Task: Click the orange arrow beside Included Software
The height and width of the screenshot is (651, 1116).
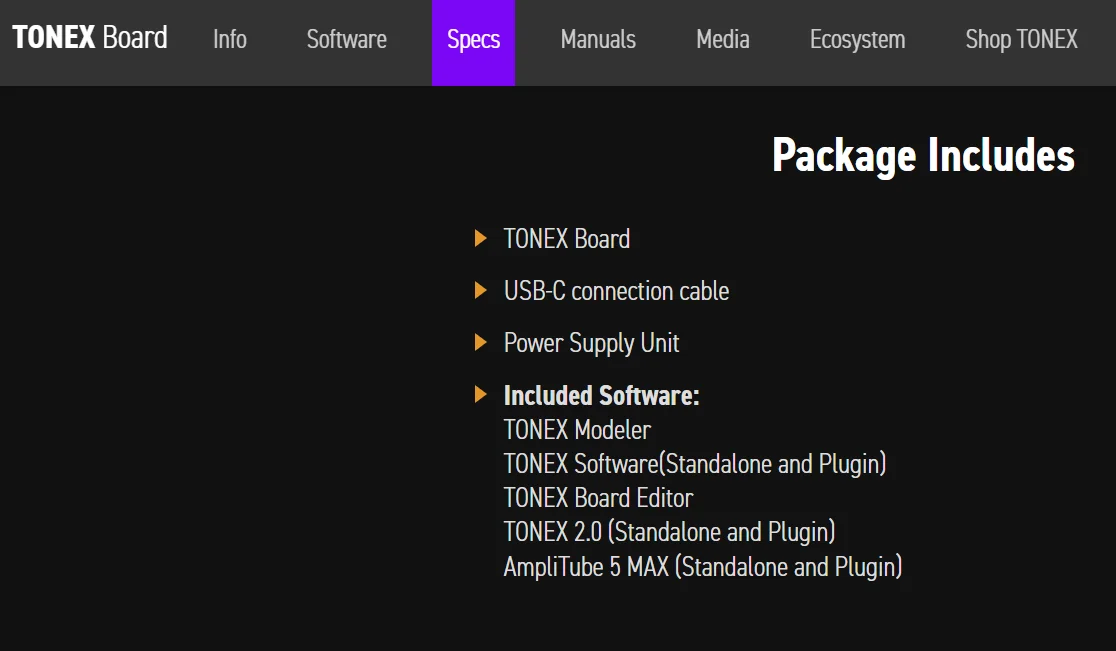Action: [480, 394]
